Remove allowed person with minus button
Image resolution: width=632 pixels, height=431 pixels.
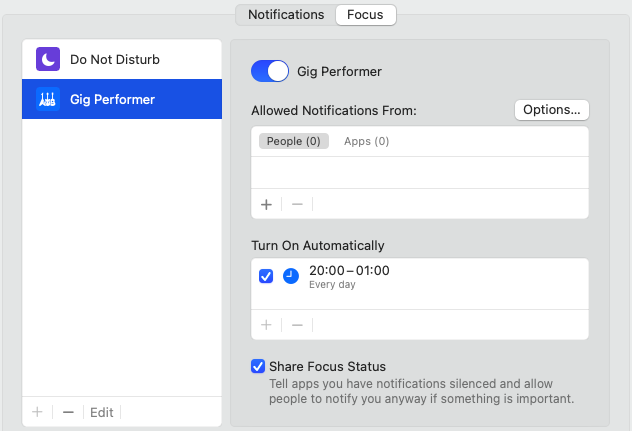(297, 204)
